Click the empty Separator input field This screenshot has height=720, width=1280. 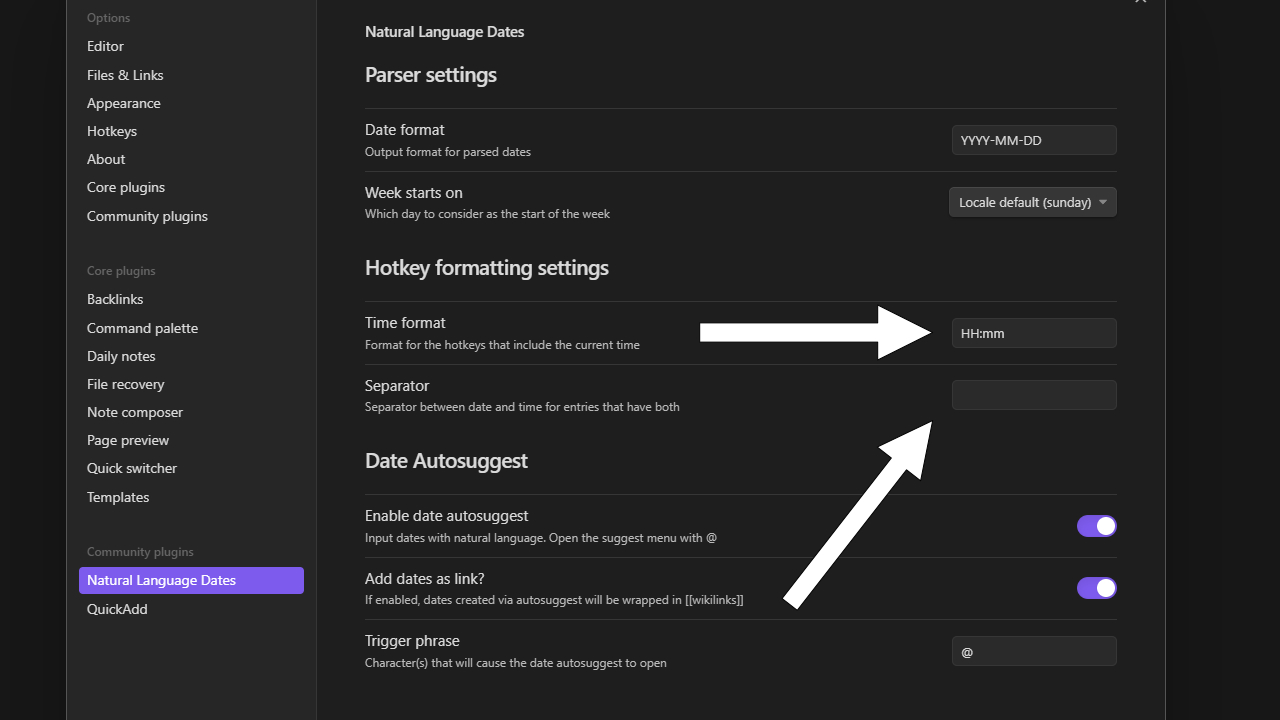[x=1034, y=395]
